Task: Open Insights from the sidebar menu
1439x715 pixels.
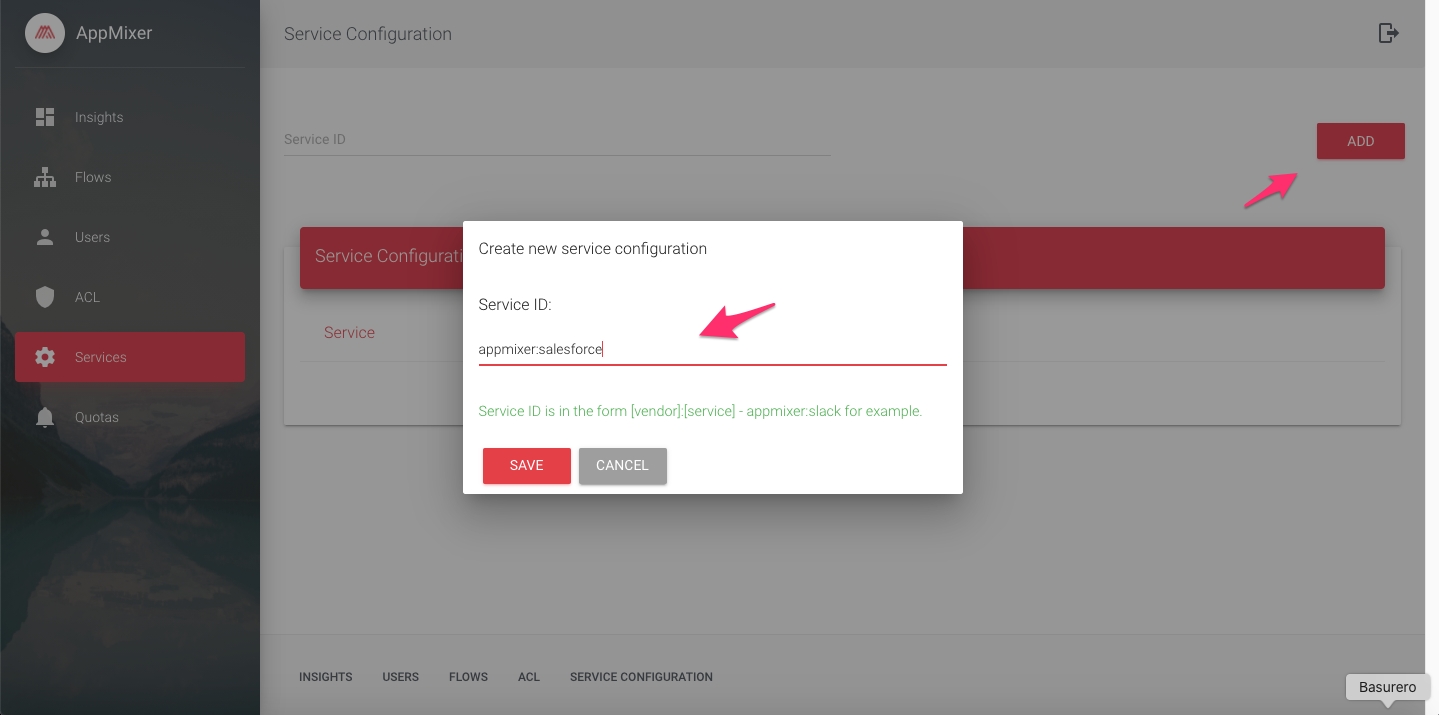Action: click(x=99, y=117)
